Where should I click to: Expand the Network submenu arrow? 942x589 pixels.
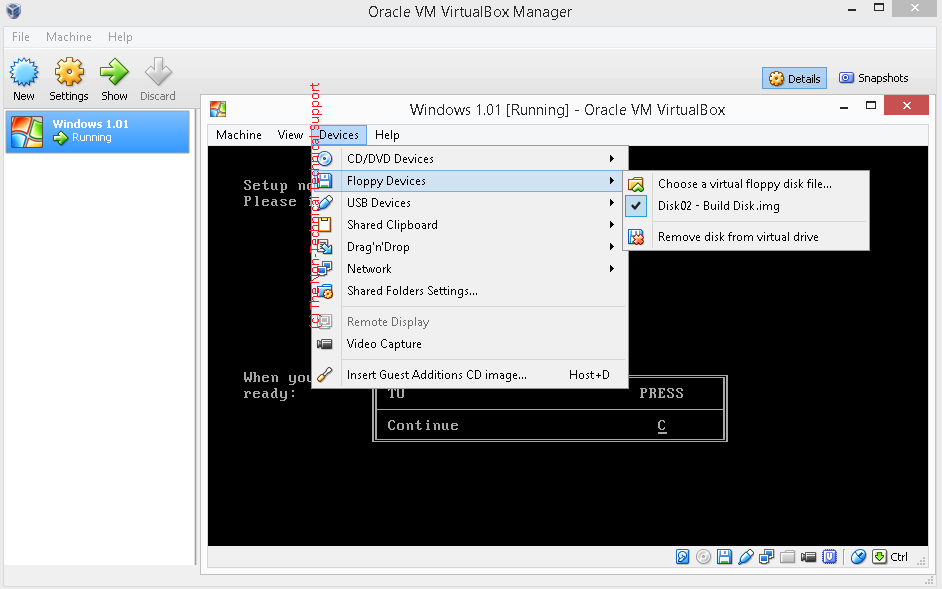(612, 269)
